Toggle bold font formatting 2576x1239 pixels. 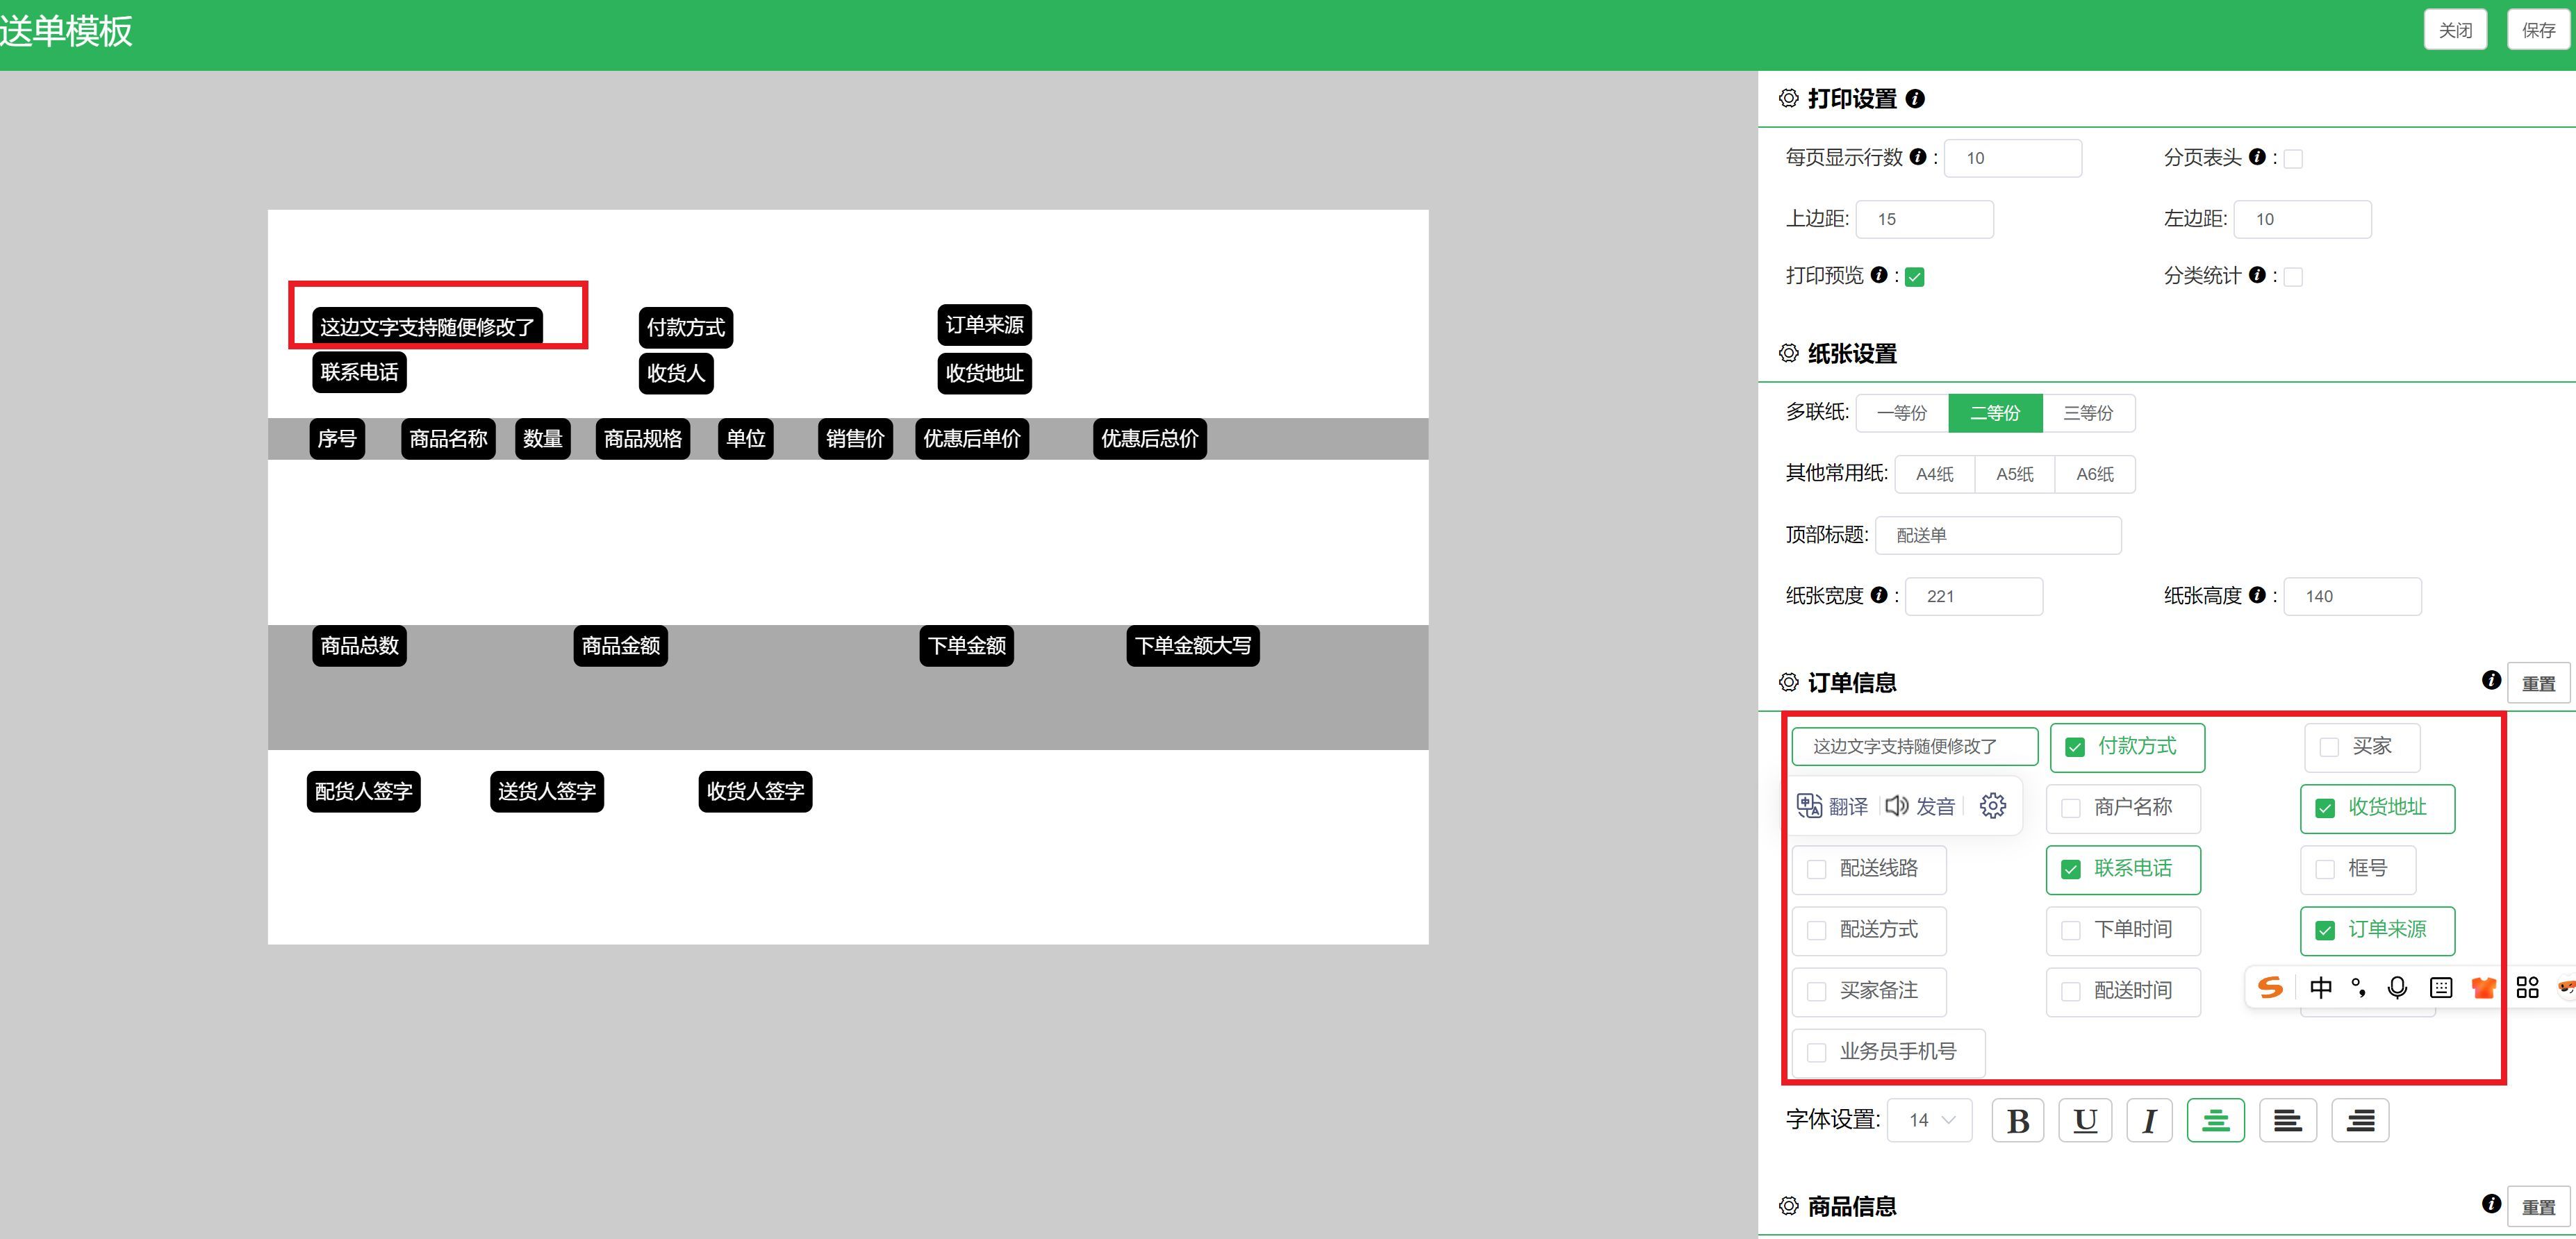(x=2017, y=1120)
